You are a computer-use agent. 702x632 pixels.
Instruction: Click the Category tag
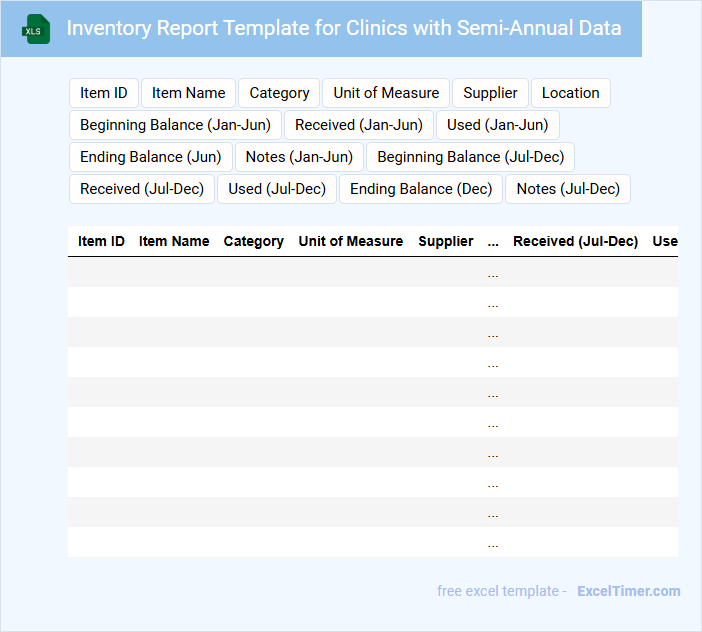279,93
